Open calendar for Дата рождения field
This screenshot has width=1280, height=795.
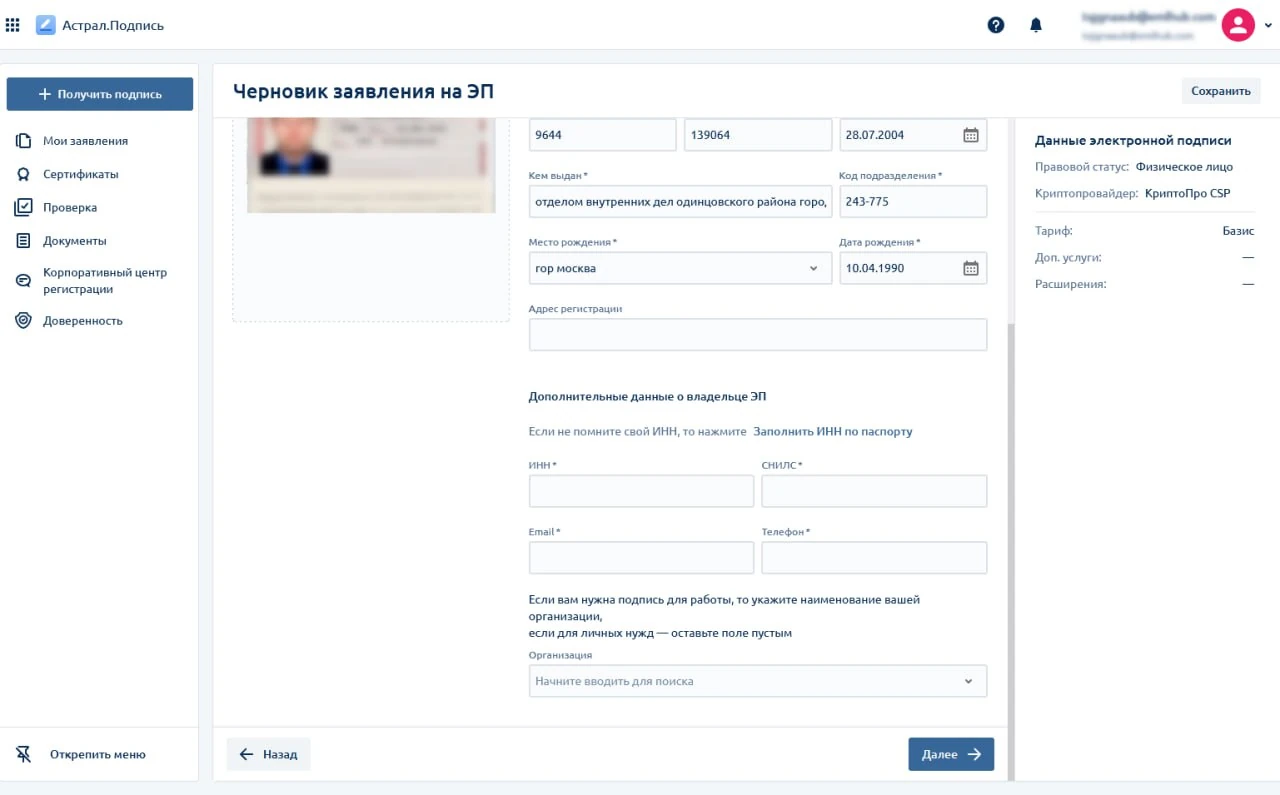coord(970,268)
